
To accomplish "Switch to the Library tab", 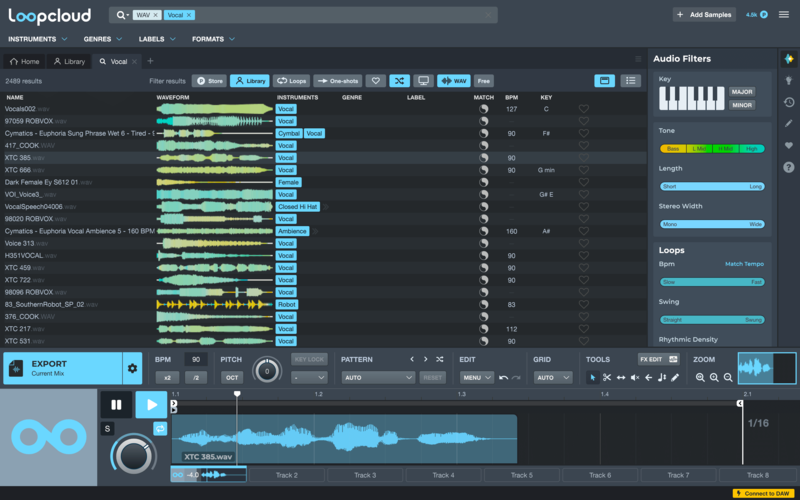I will (x=69, y=61).
